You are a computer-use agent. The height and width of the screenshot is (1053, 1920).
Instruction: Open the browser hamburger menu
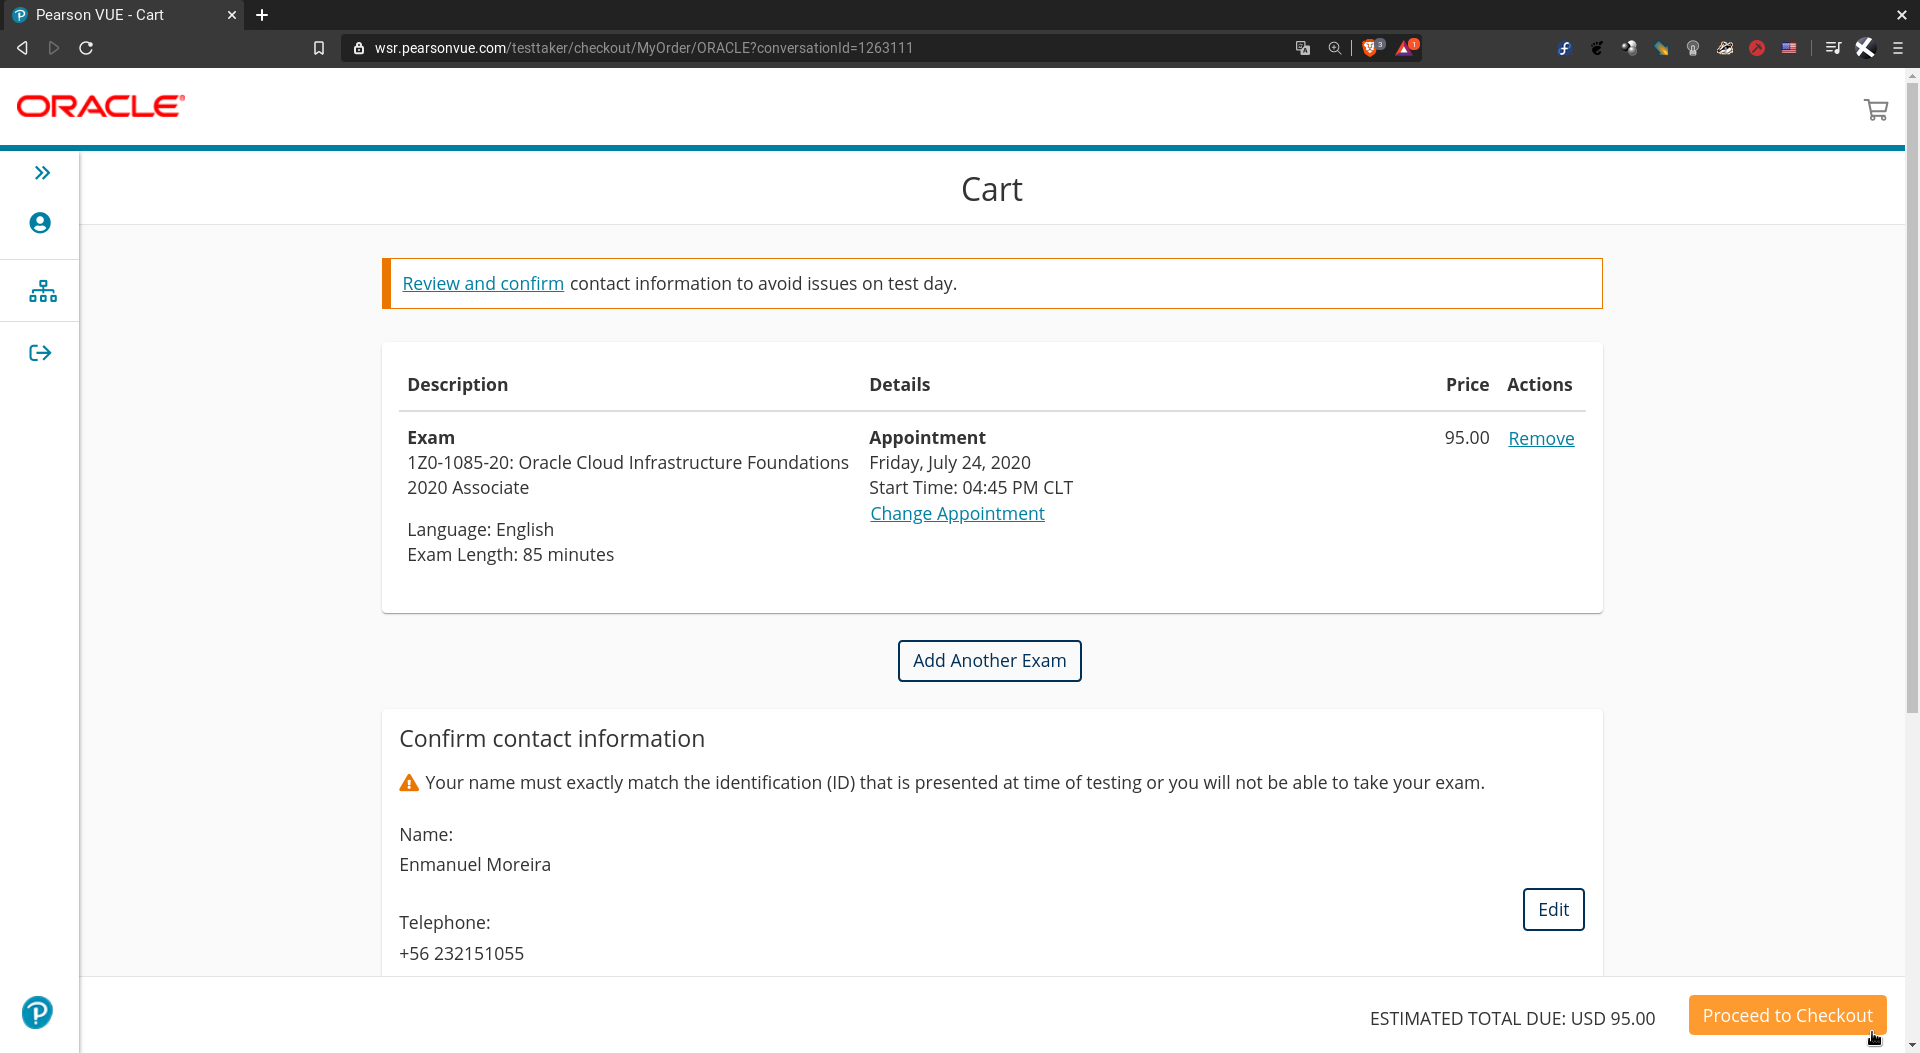tap(1897, 48)
